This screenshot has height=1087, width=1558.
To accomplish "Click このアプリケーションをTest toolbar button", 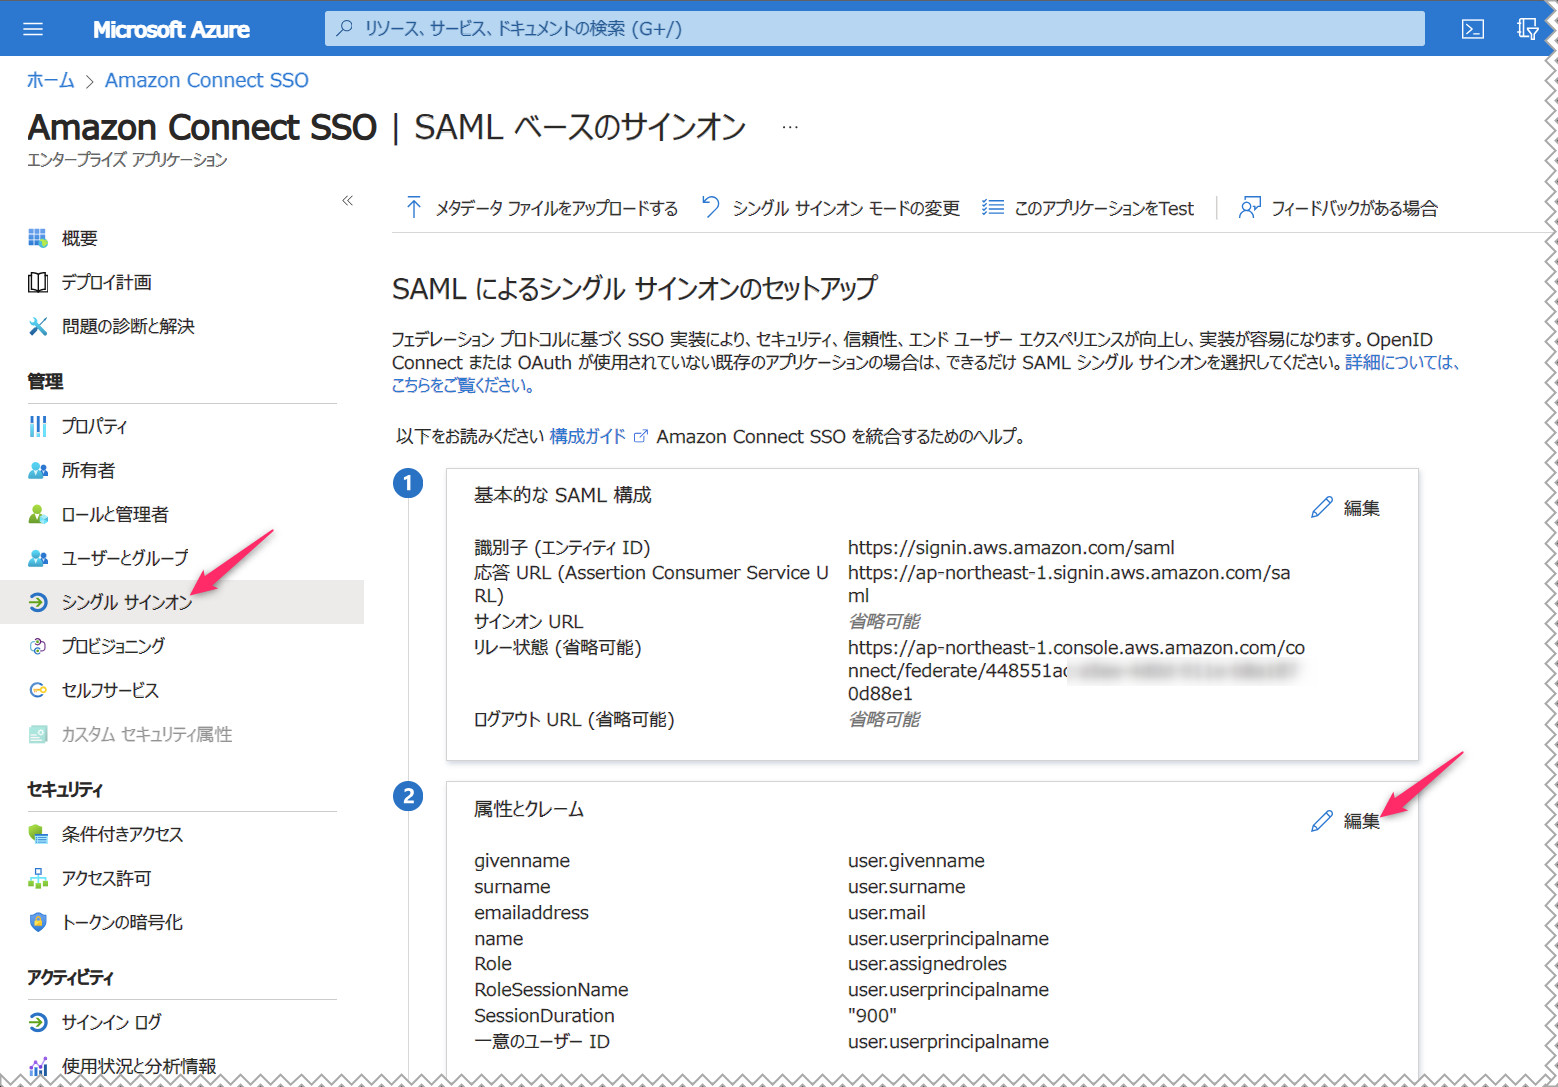I will point(1088,208).
